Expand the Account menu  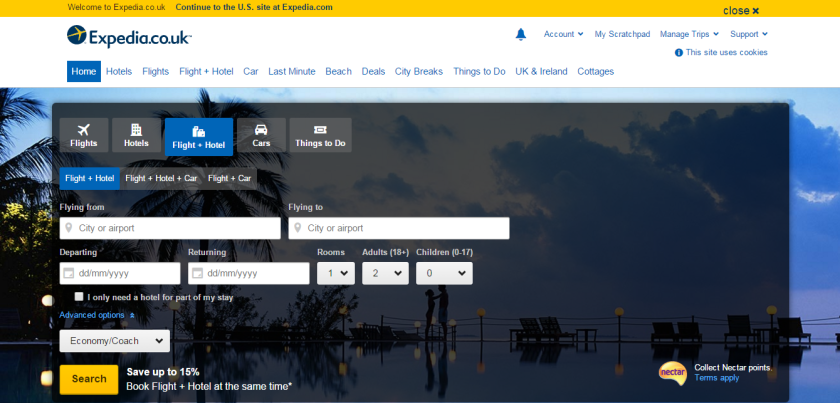pos(563,34)
